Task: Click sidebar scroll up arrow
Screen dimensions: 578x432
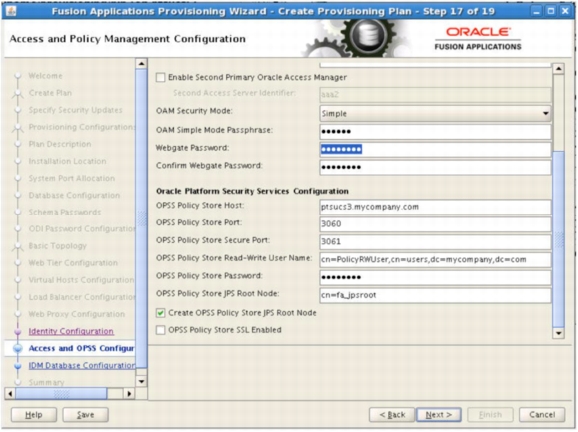Action: click(141, 64)
